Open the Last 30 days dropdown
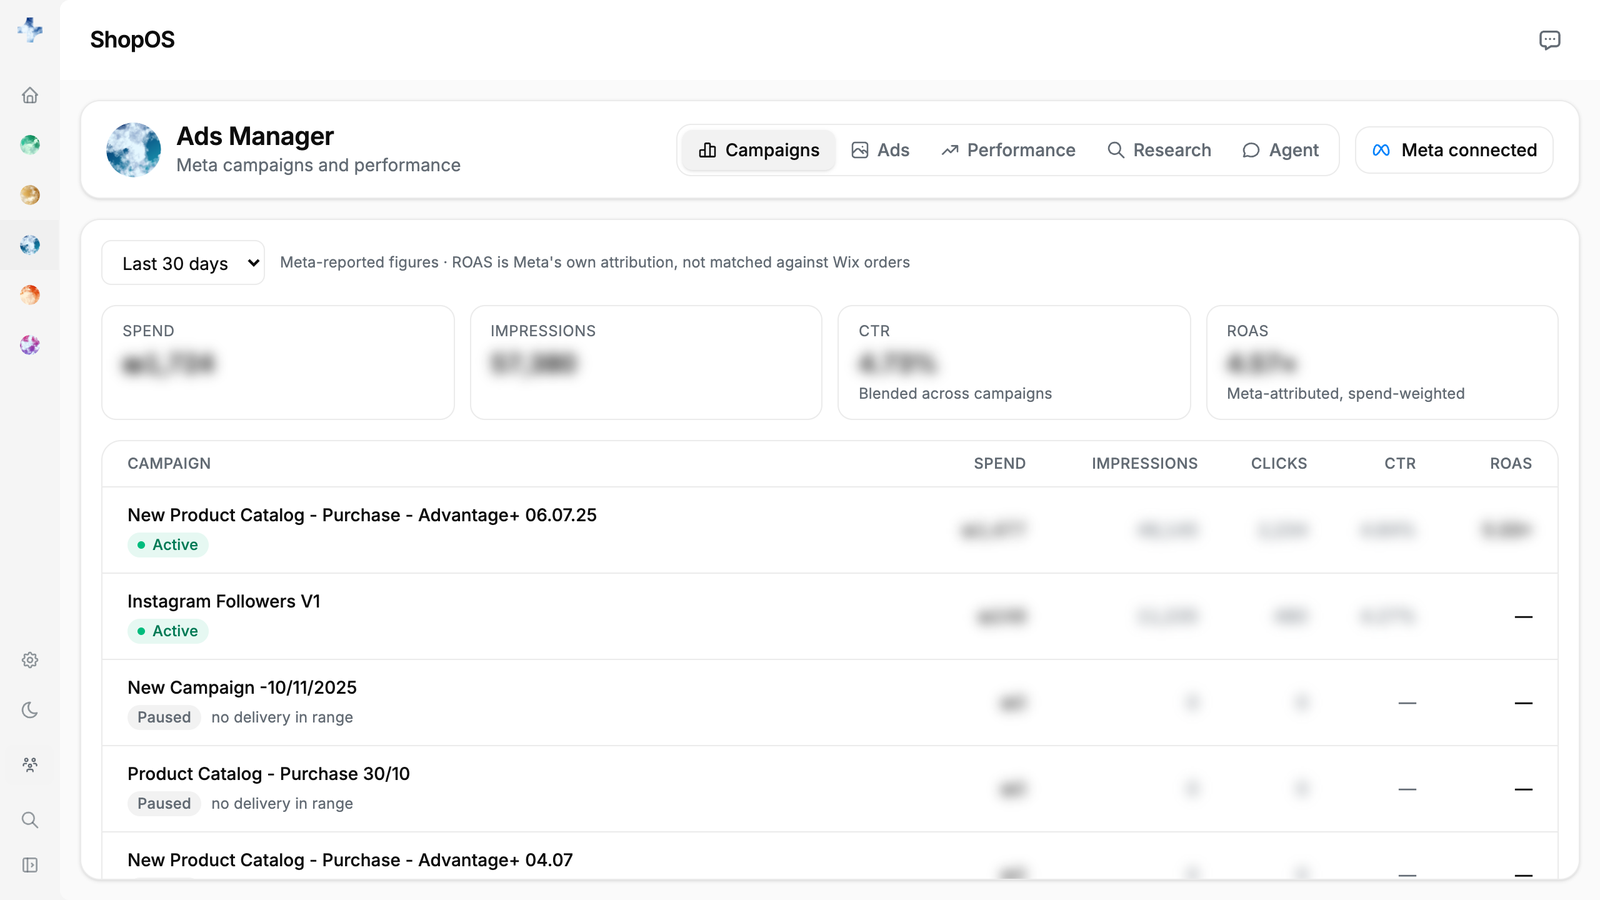 point(183,263)
